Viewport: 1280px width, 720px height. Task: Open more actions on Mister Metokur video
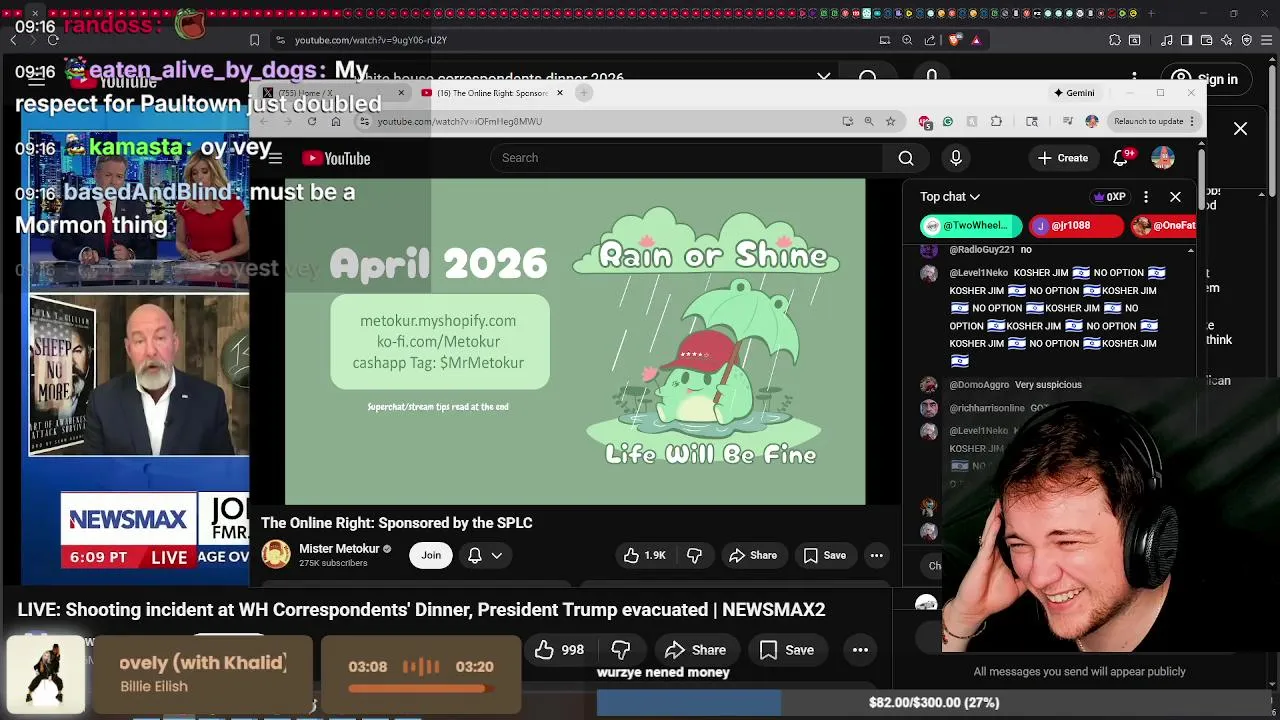pyautogui.click(x=876, y=555)
